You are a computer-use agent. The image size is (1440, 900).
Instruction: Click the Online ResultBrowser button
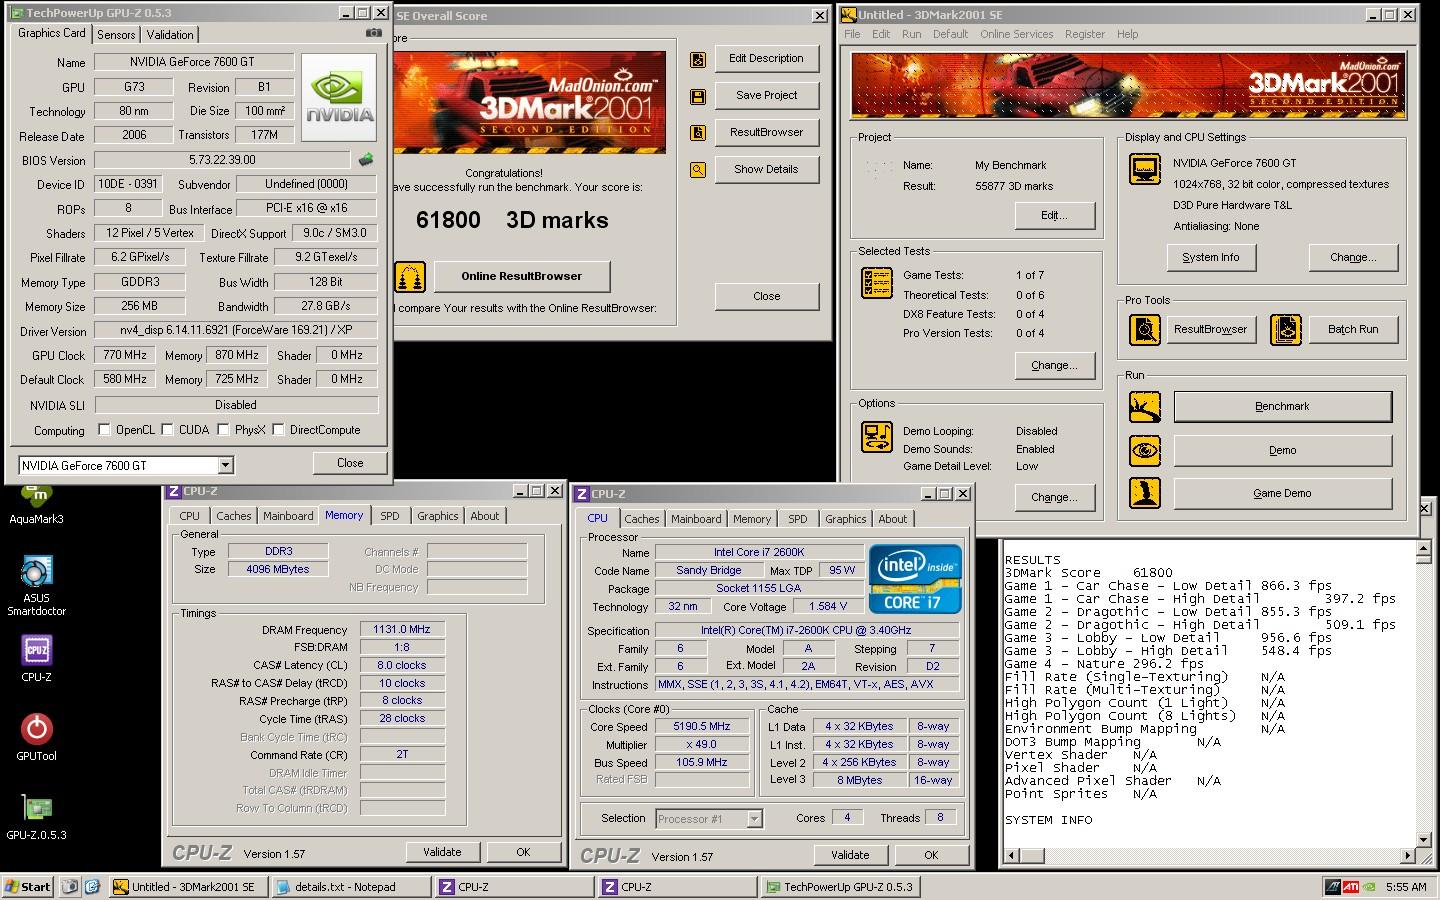coord(521,276)
